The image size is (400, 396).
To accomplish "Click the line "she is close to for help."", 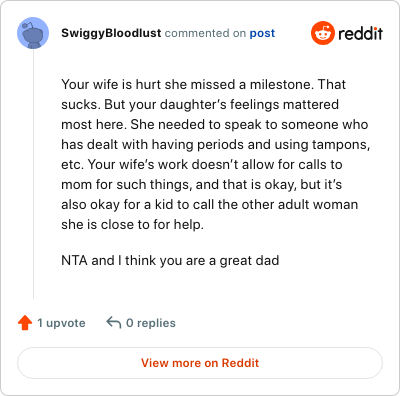I will pyautogui.click(x=132, y=224).
